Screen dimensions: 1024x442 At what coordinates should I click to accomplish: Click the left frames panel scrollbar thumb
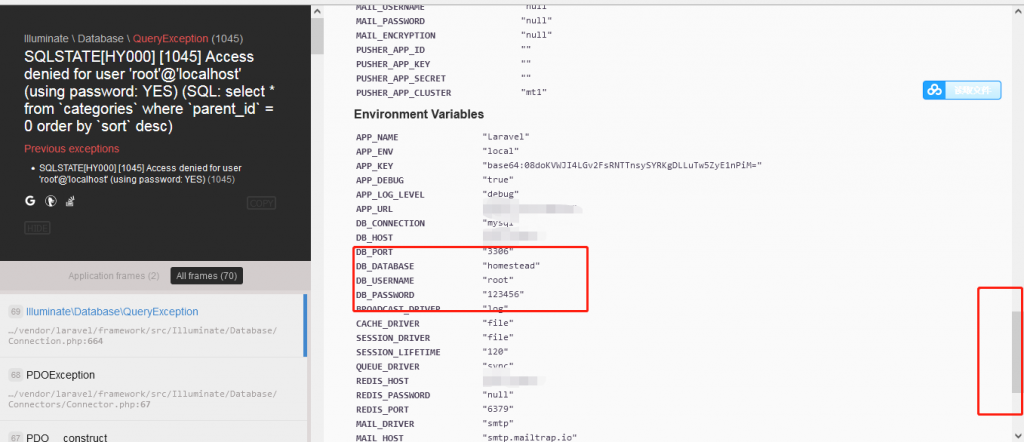tap(317, 36)
